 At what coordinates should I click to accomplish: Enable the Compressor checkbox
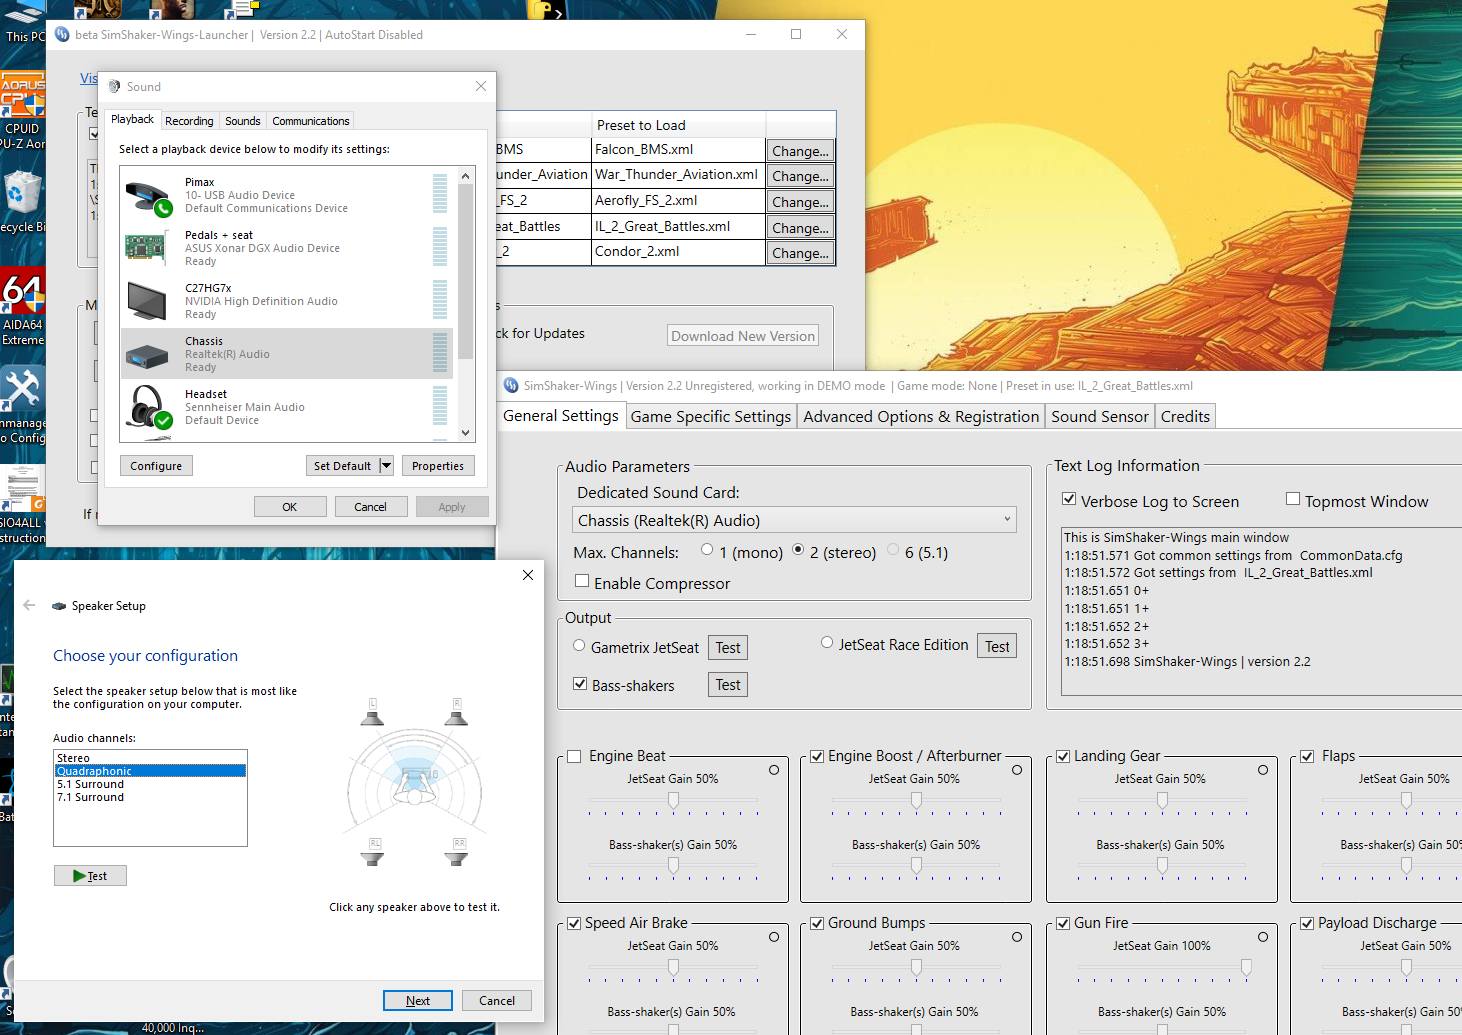click(x=582, y=580)
